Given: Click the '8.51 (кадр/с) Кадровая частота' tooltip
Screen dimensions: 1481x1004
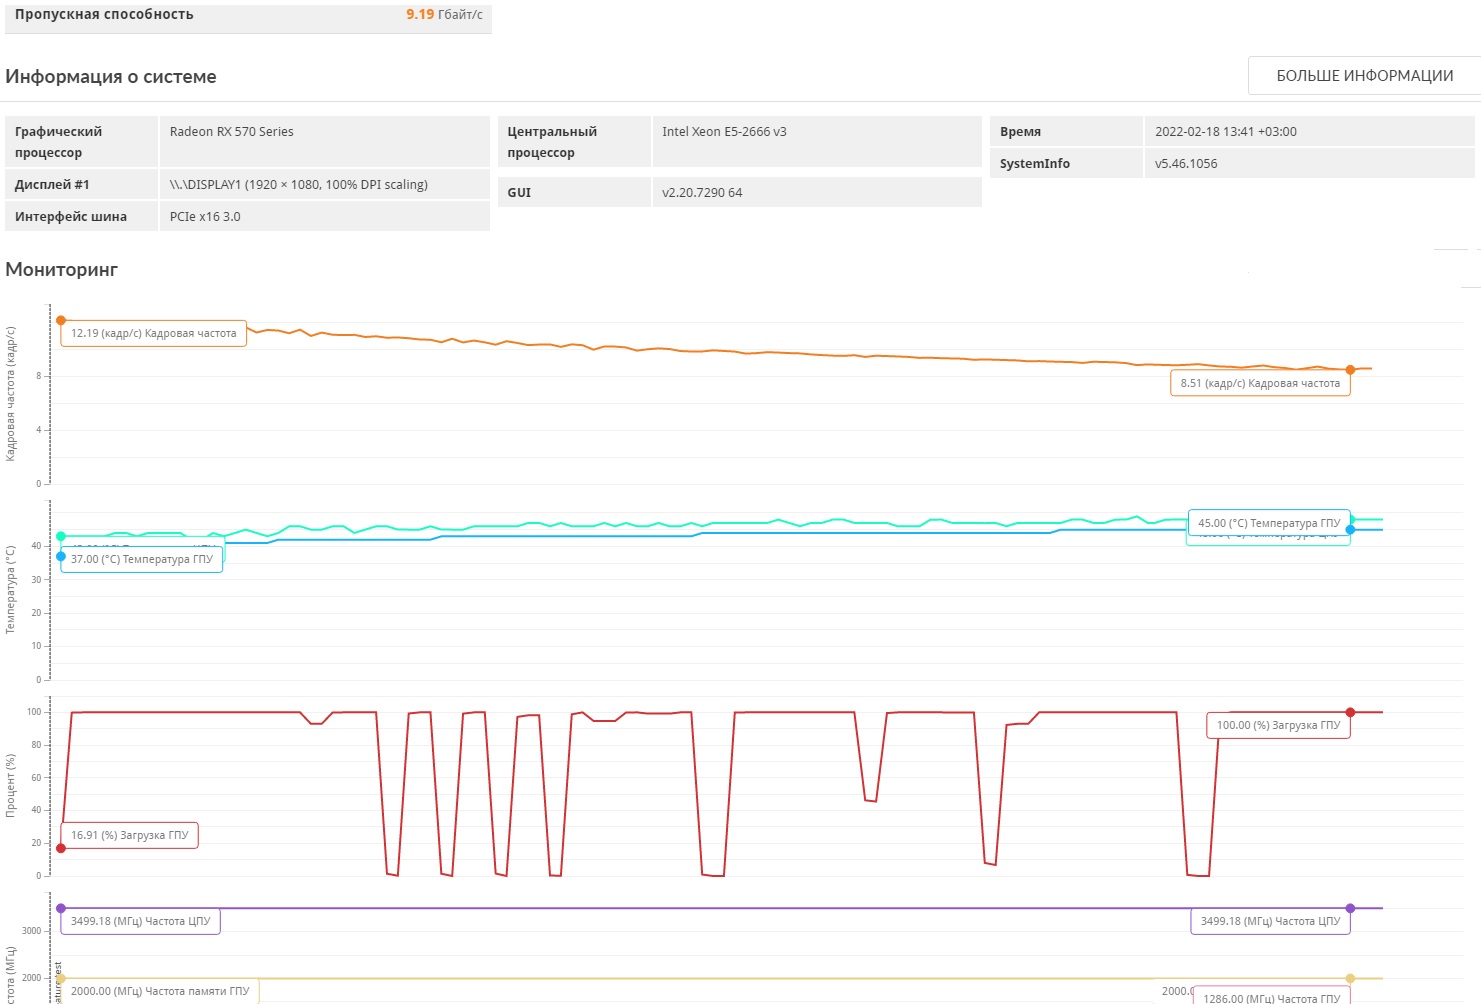Looking at the screenshot, I should click(1260, 383).
